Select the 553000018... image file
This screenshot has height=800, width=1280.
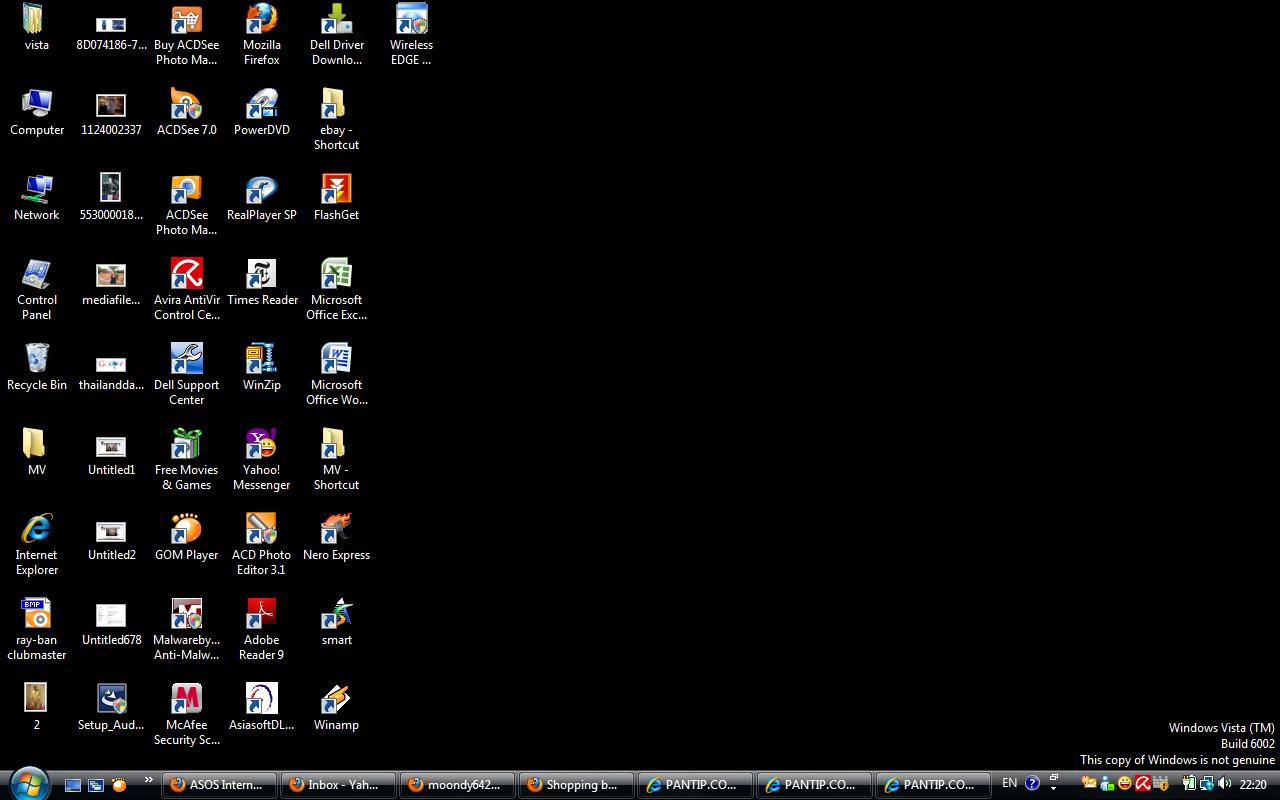coord(111,197)
